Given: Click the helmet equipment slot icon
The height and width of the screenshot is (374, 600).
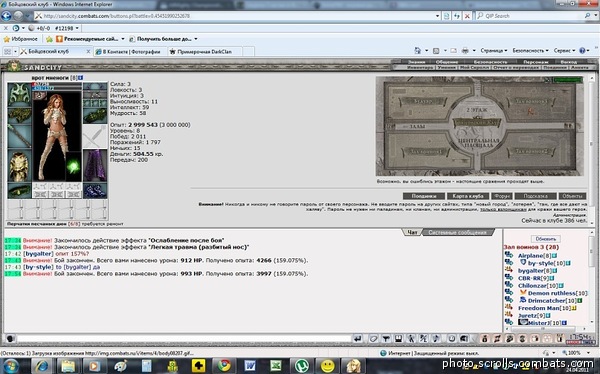Looking at the screenshot, I should [19, 95].
